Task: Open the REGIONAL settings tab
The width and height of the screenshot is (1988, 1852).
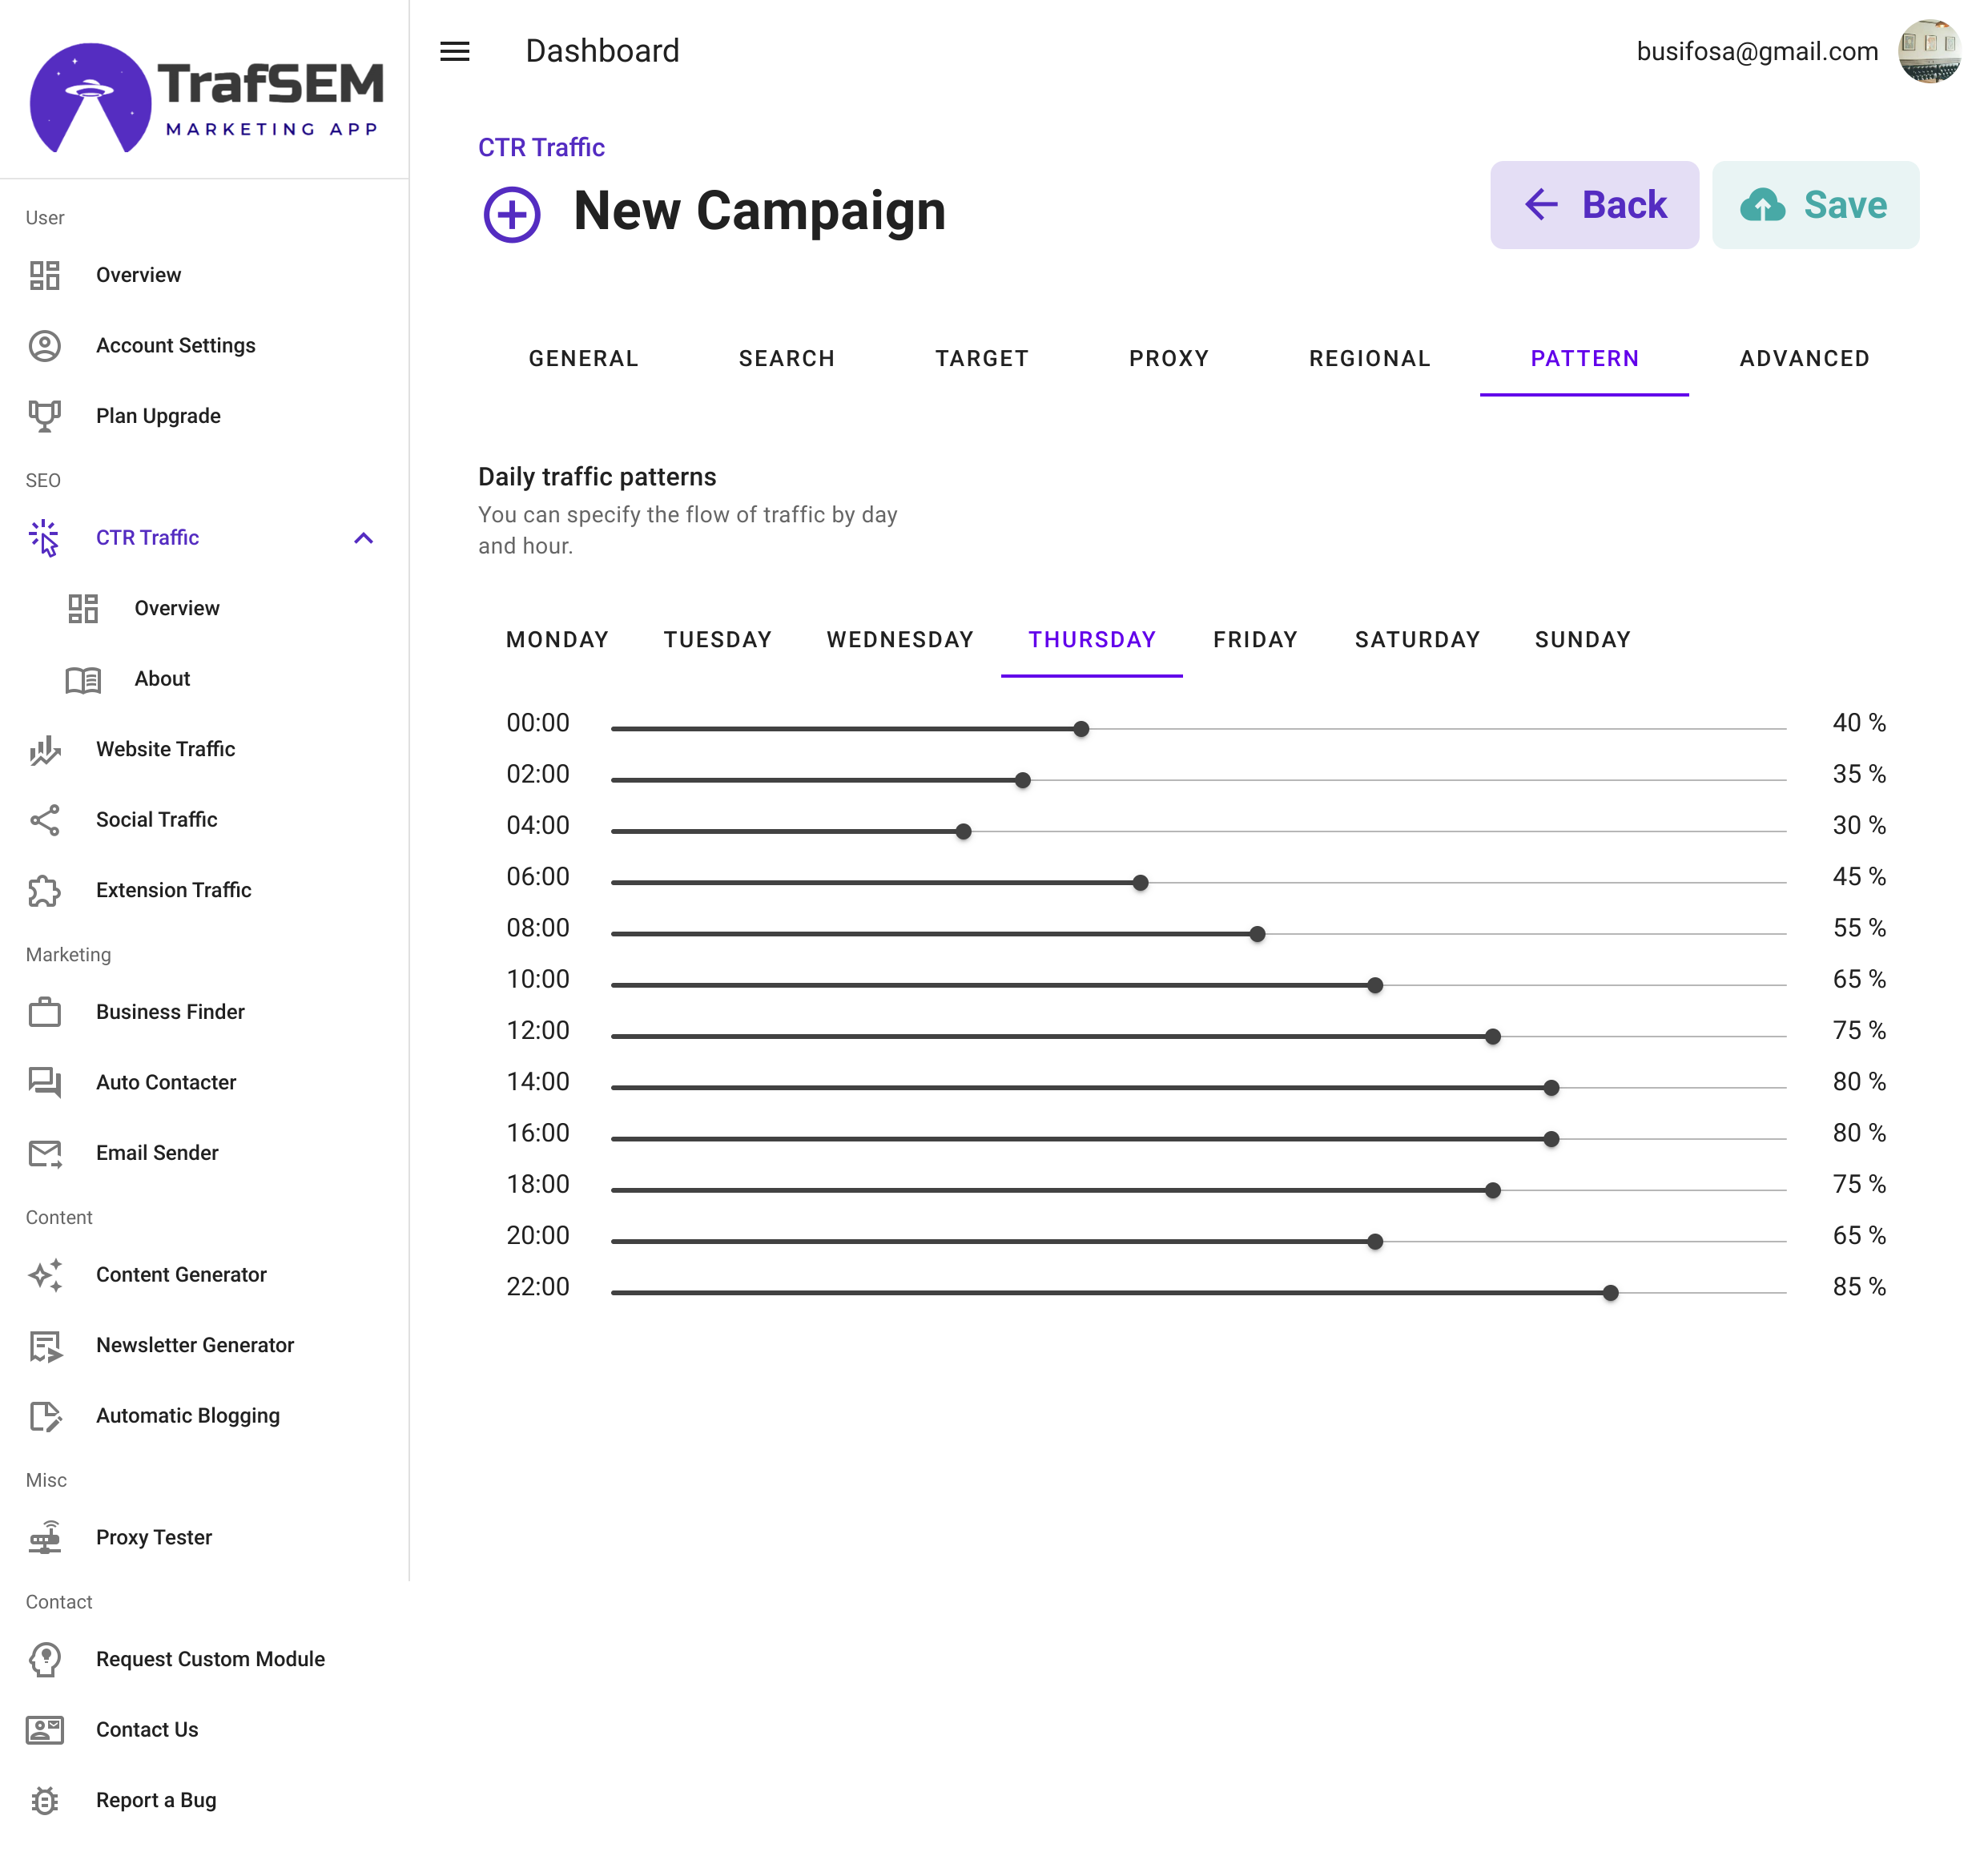Action: [x=1369, y=359]
